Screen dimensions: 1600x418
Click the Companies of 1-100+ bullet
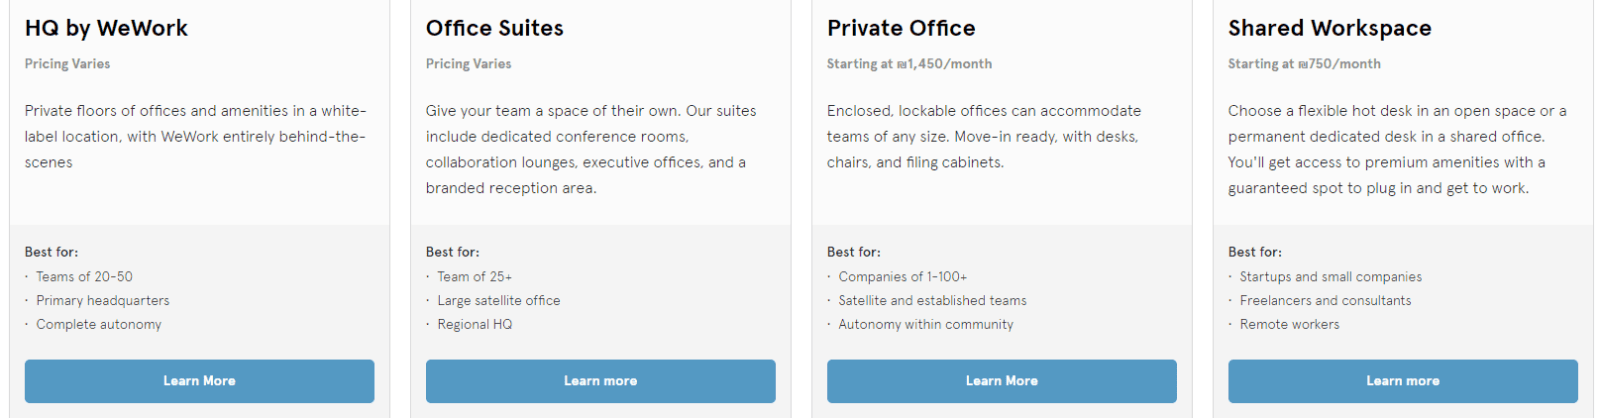(x=902, y=277)
